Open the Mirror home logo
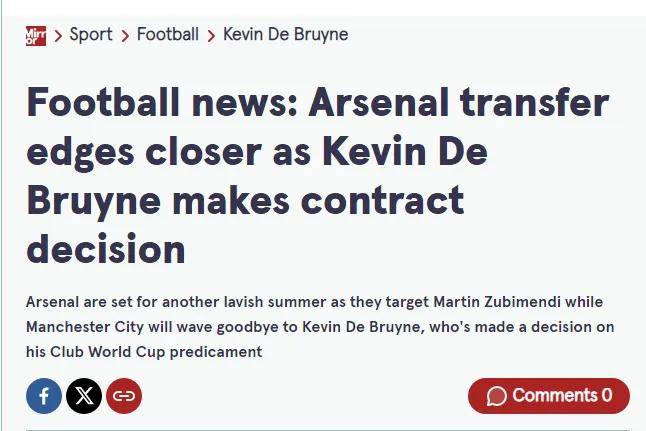The height and width of the screenshot is (431, 646). (x=36, y=35)
